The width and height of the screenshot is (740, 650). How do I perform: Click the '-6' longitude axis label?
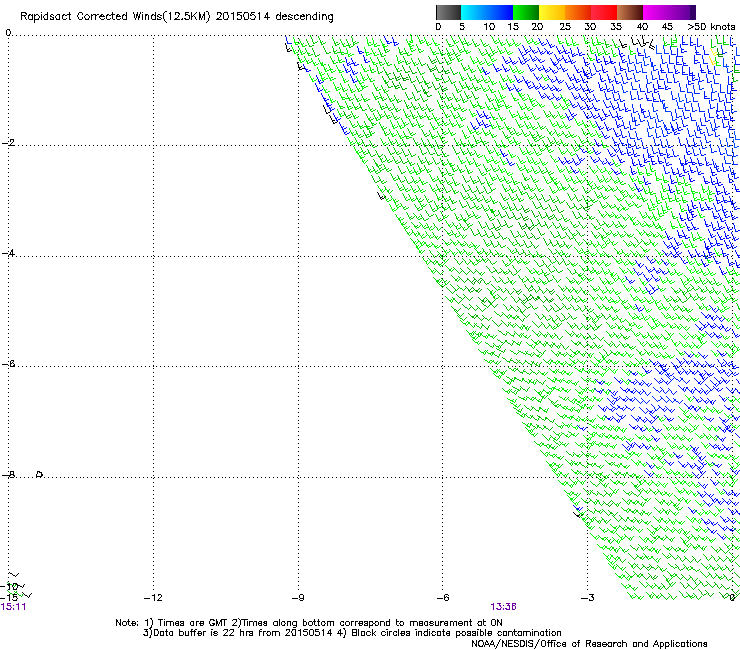(x=443, y=598)
